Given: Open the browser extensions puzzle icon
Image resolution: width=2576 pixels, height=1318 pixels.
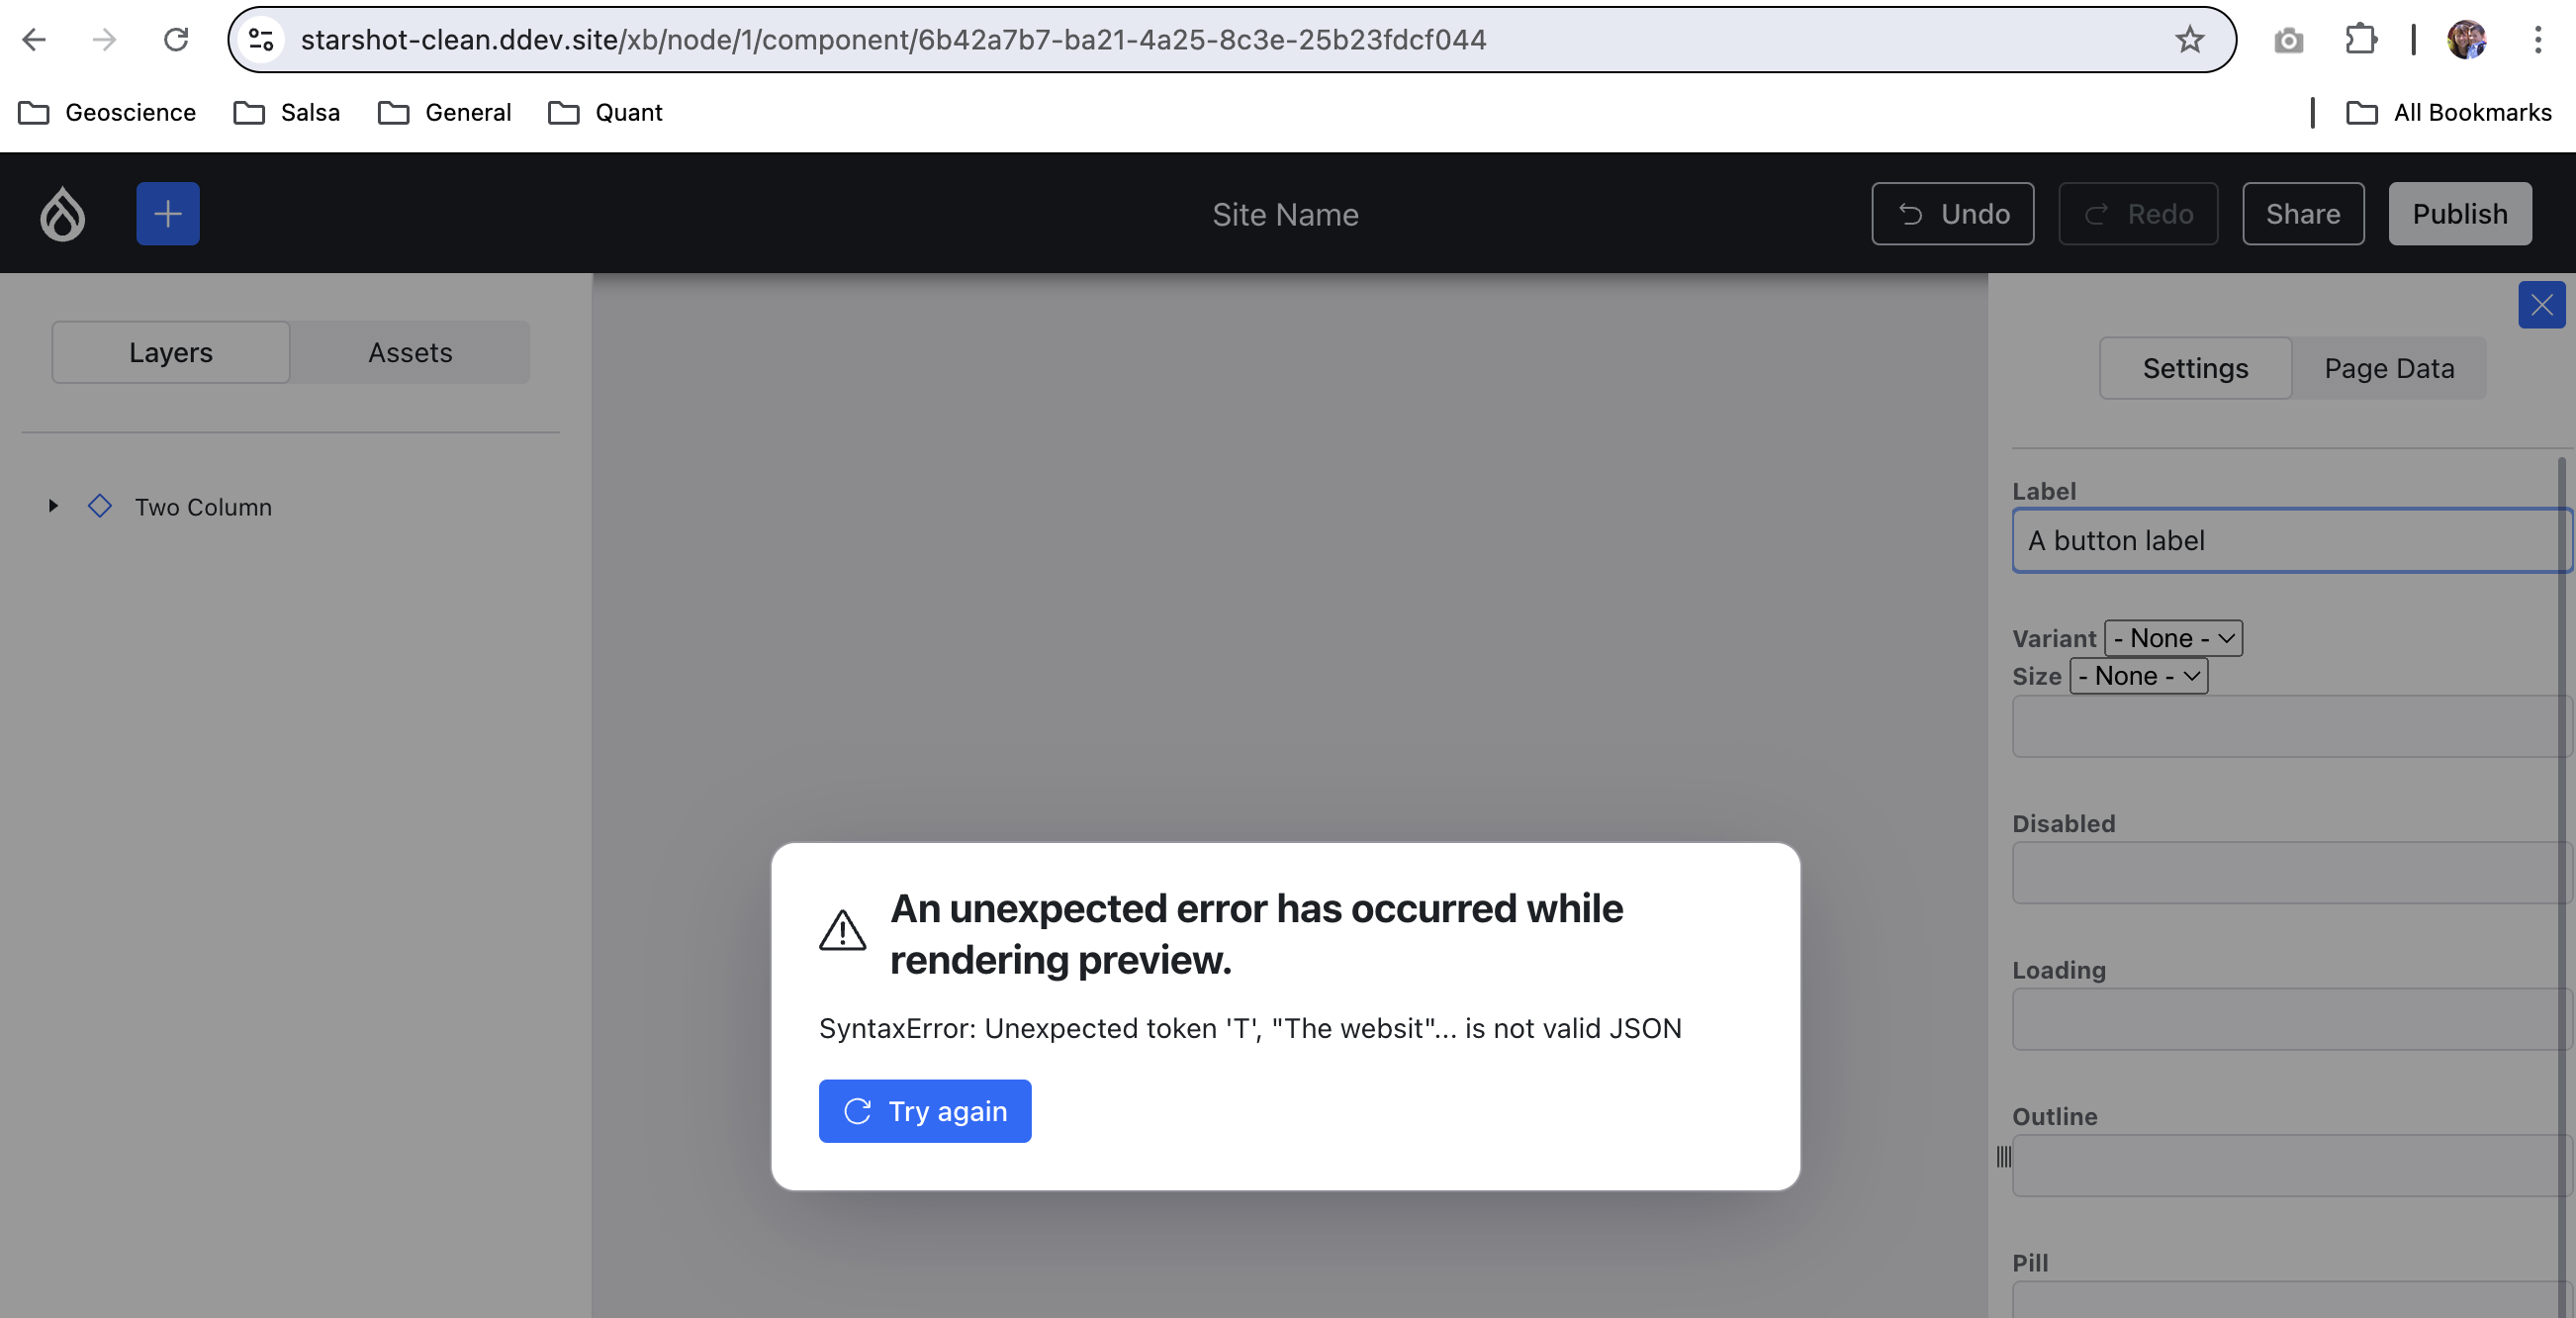Looking at the screenshot, I should point(2361,40).
